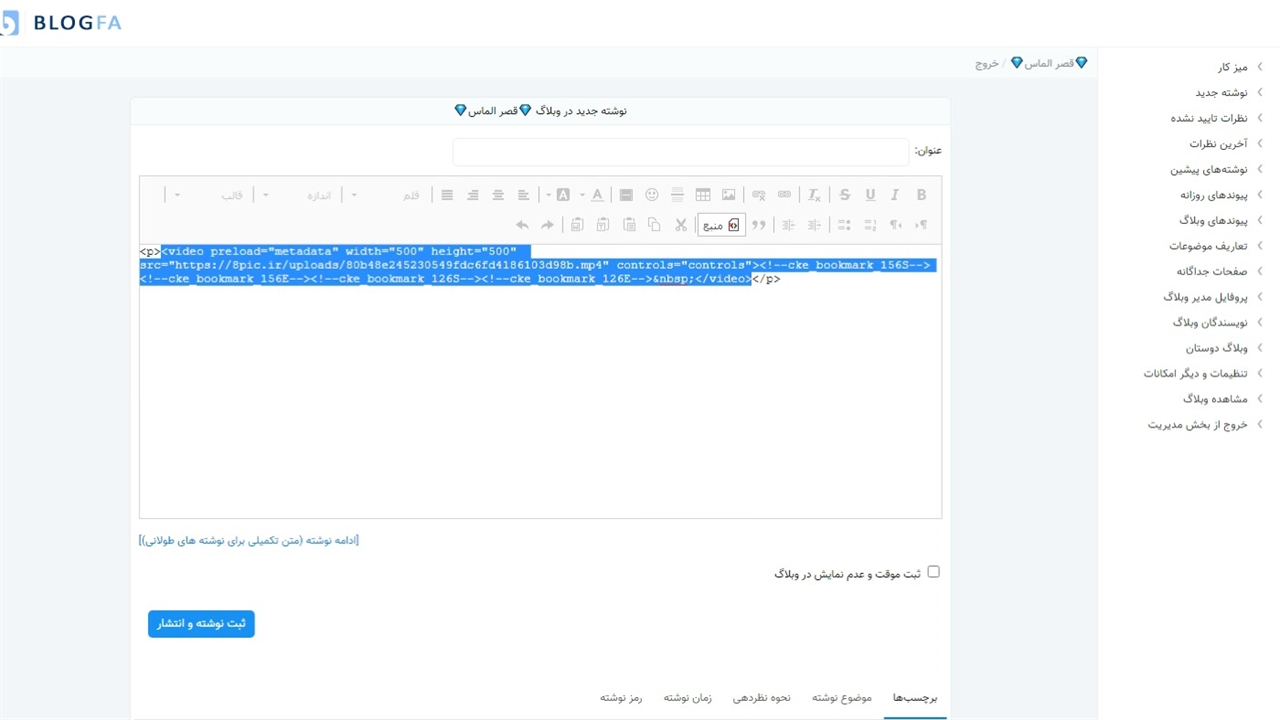Insert an image using the picture icon
This screenshot has height=720, width=1280.
coord(729,195)
